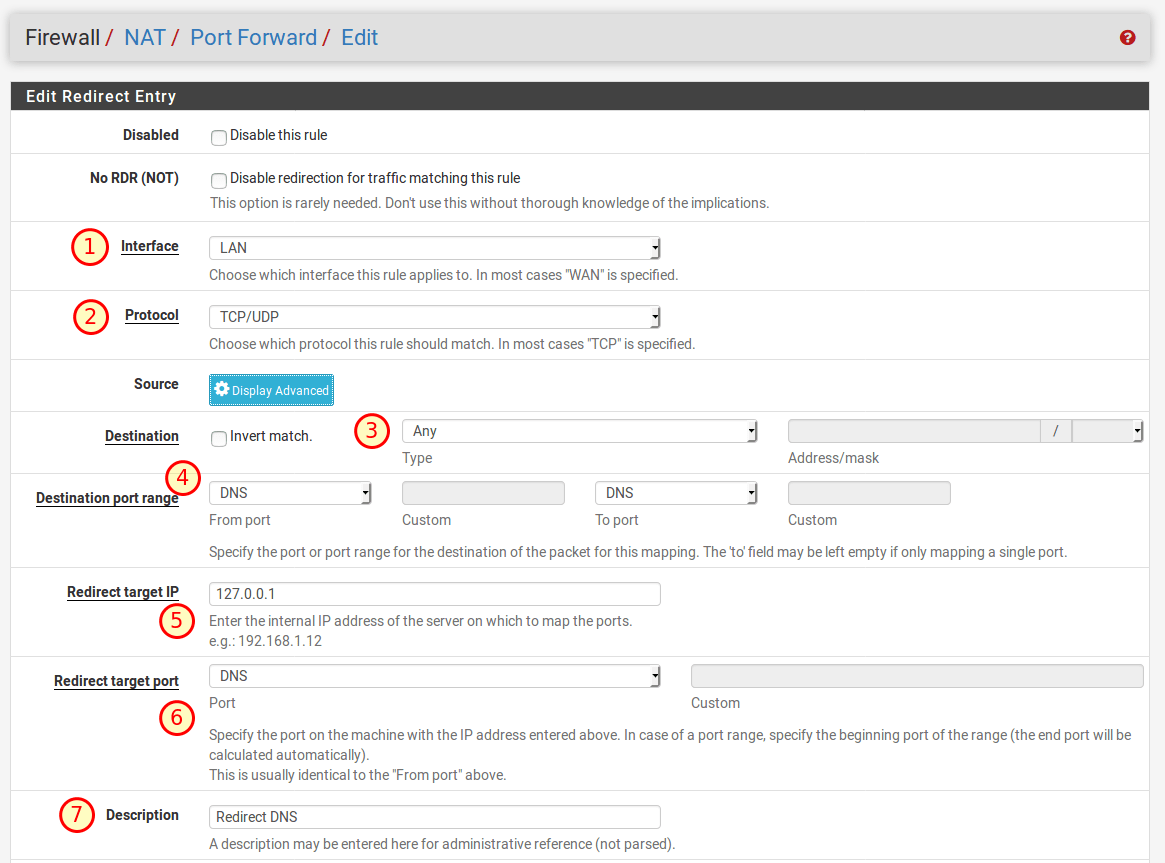Click the Redirect target port Custom field
Screen dimensions: 1165x863
(916, 676)
